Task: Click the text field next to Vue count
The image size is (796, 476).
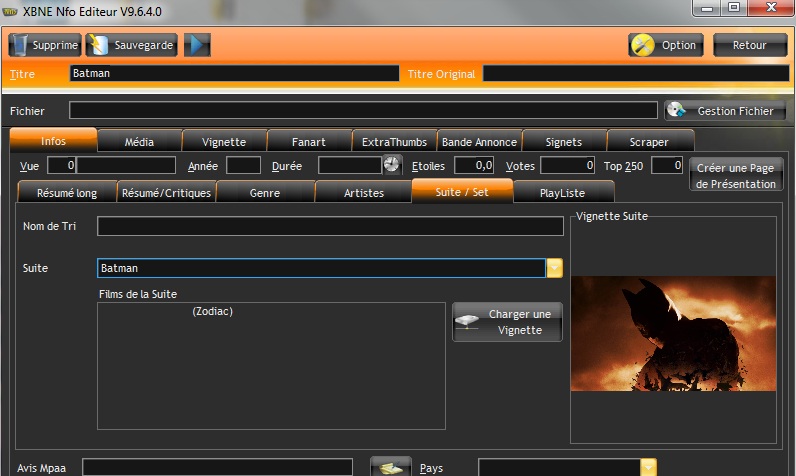Action: point(126,165)
